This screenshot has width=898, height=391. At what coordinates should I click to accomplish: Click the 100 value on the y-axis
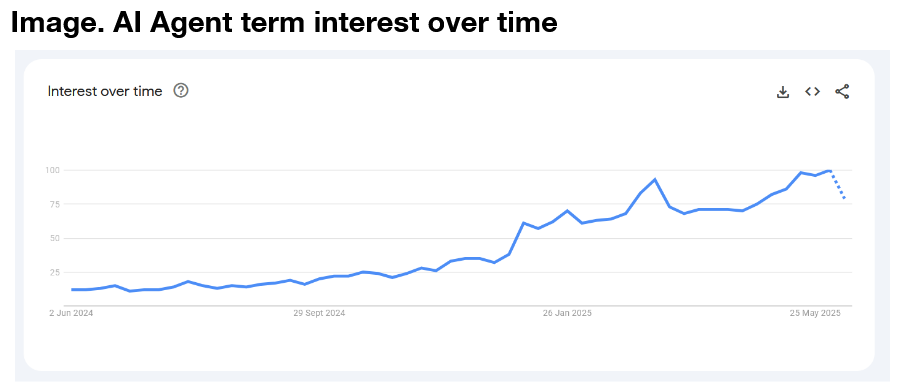coord(53,170)
